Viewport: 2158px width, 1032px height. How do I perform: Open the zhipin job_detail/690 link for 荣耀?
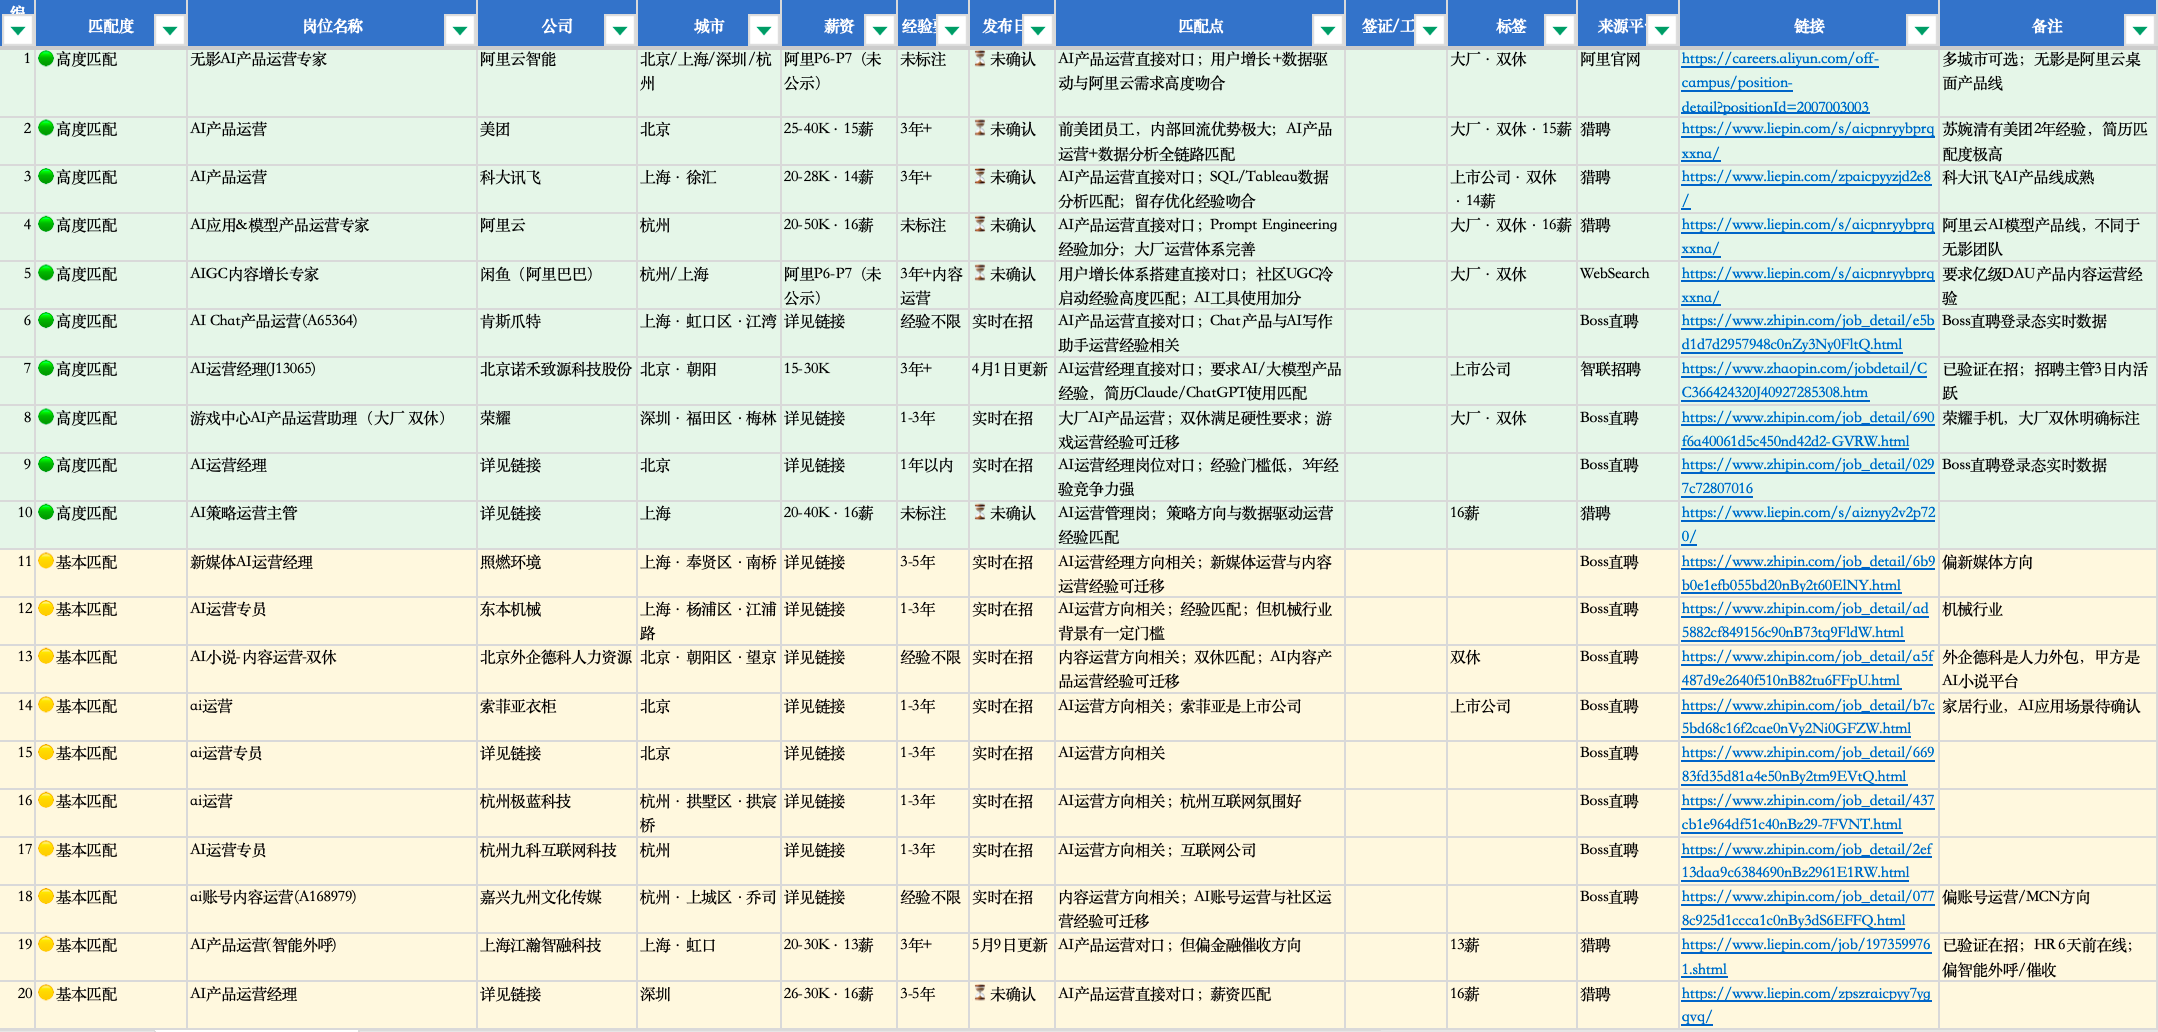[x=1808, y=430]
